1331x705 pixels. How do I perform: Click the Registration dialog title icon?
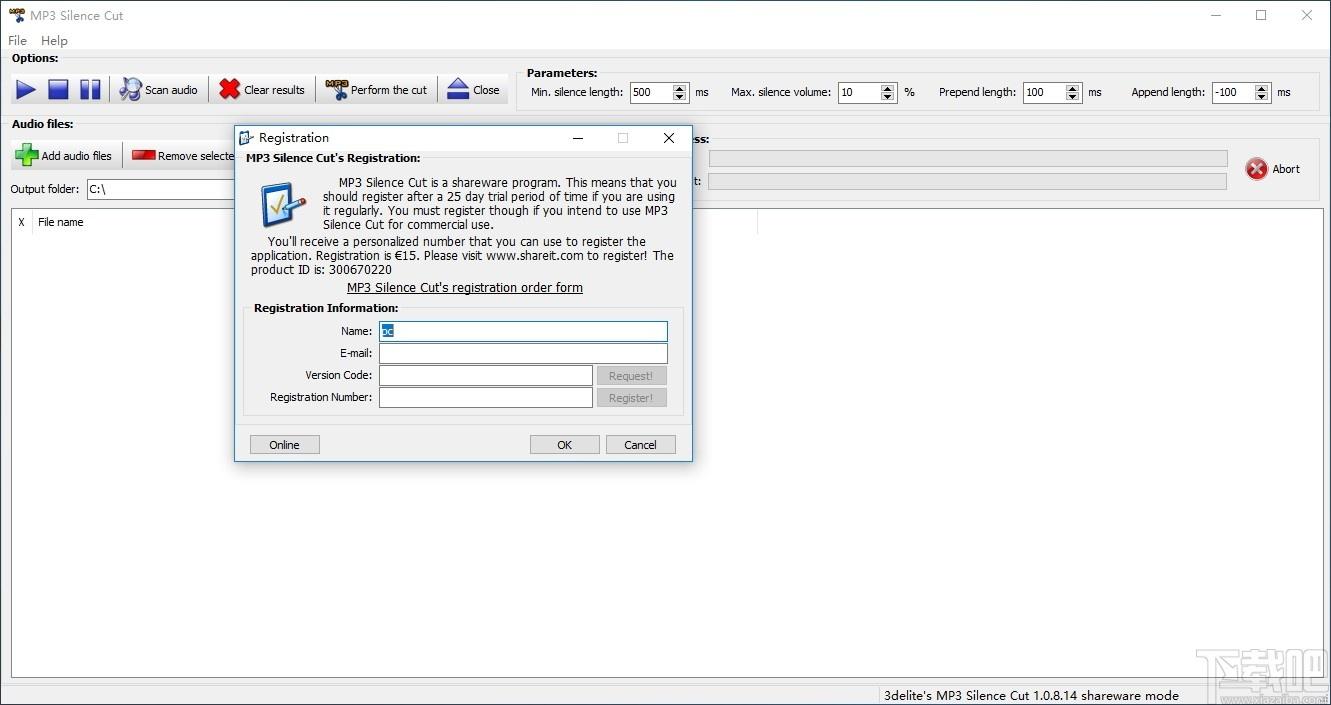point(246,138)
